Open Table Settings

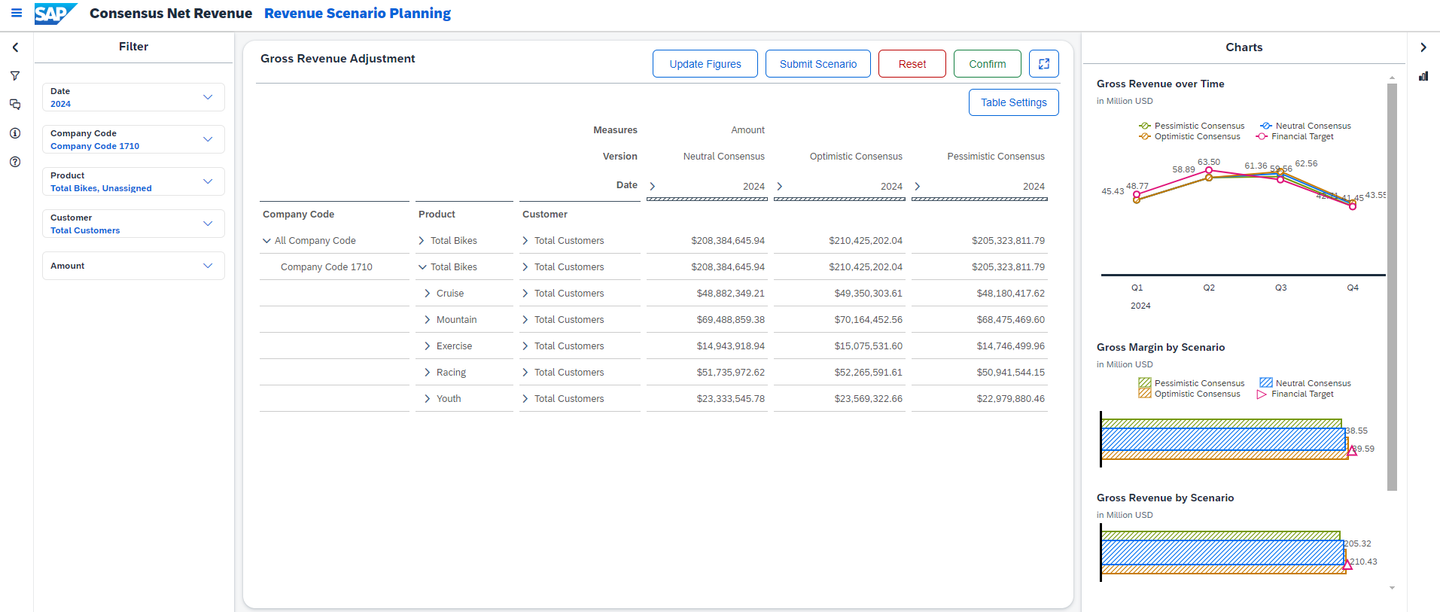[x=1014, y=102]
